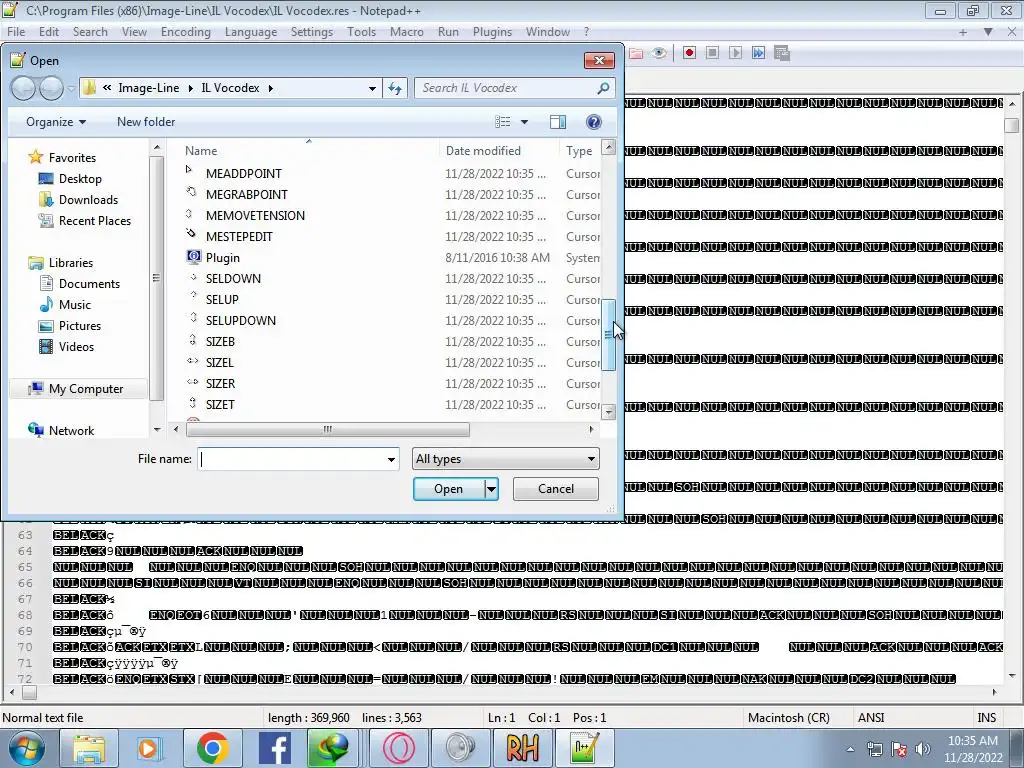Click the Start Recording macro icon
Image resolution: width=1024 pixels, height=768 pixels.
[x=689, y=53]
